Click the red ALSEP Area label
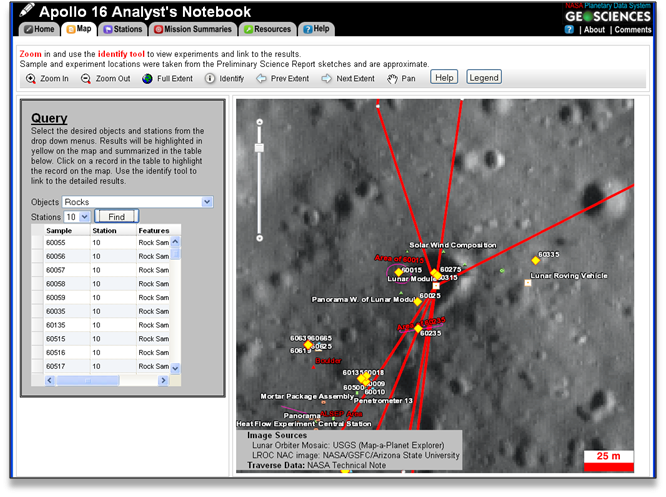 coord(341,414)
